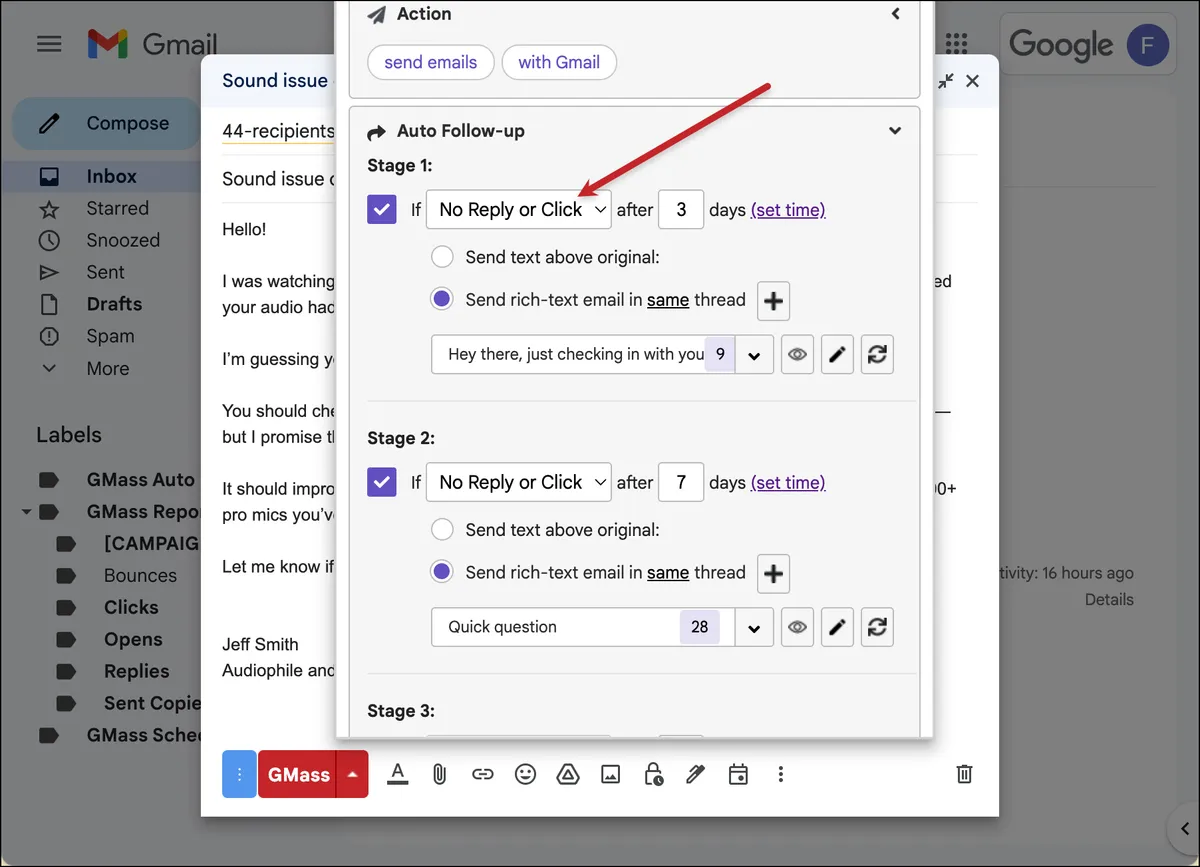Preview Stage 2 template with eye icon
This screenshot has height=867, width=1200.
point(797,627)
